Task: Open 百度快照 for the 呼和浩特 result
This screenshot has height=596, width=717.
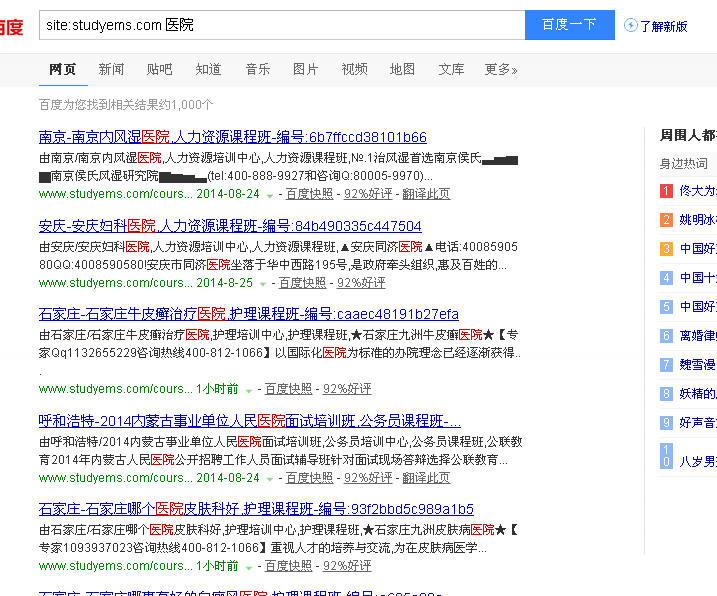Action: click(x=310, y=478)
